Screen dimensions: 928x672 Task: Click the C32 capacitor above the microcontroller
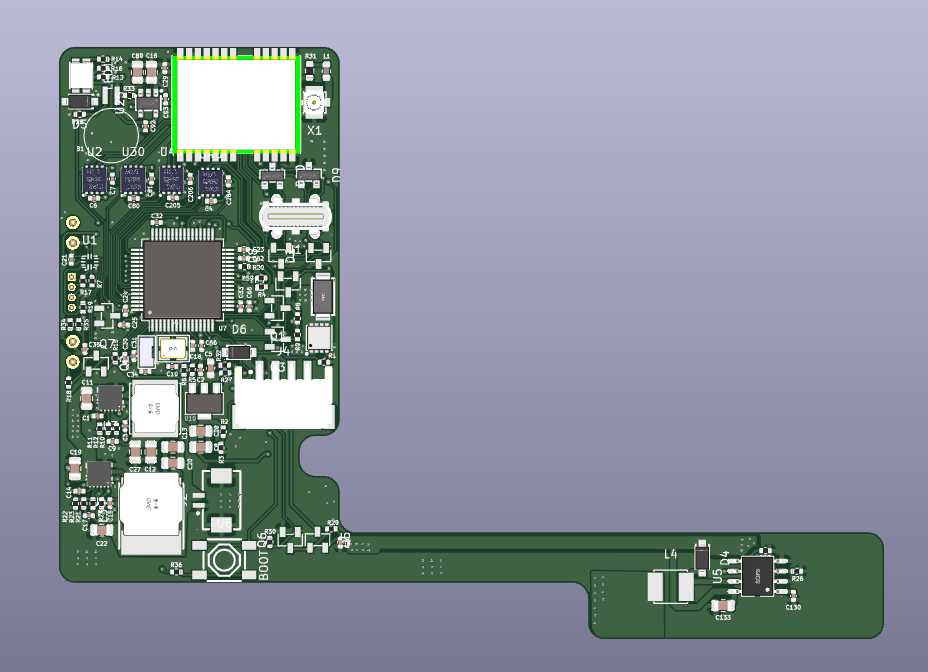click(156, 222)
